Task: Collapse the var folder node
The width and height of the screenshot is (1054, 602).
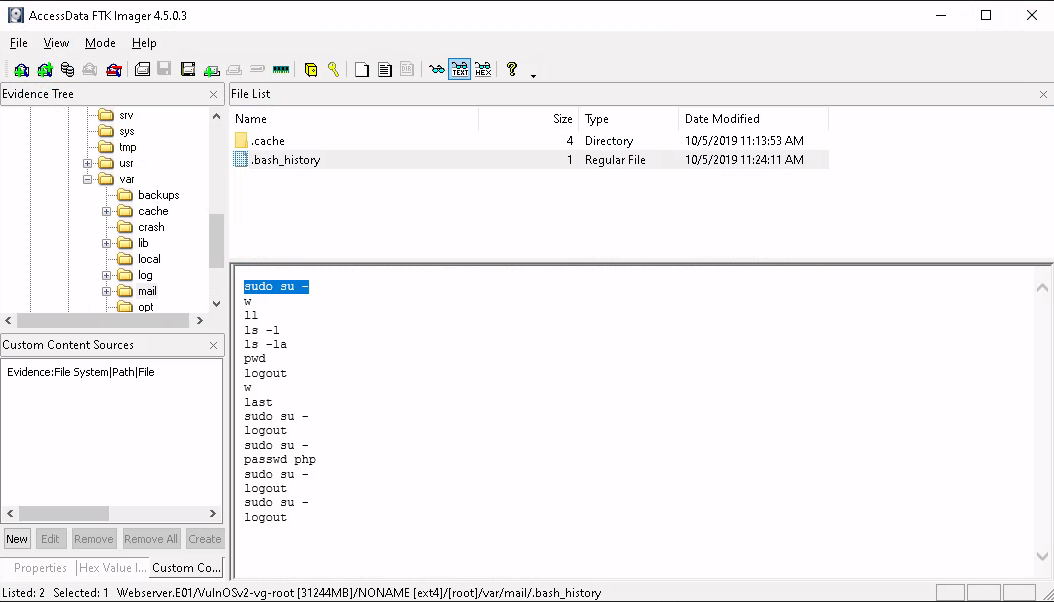Action: tap(87, 179)
